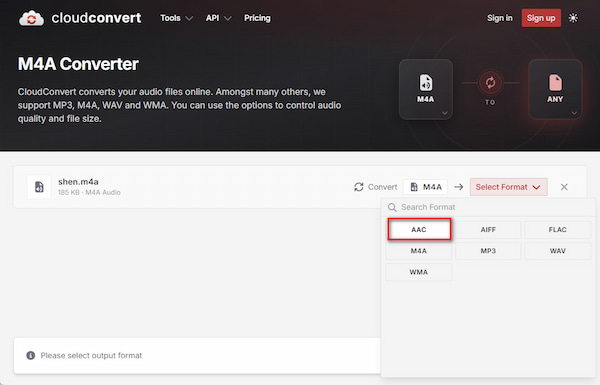
Task: Open the ANY target format card
Action: (x=555, y=89)
